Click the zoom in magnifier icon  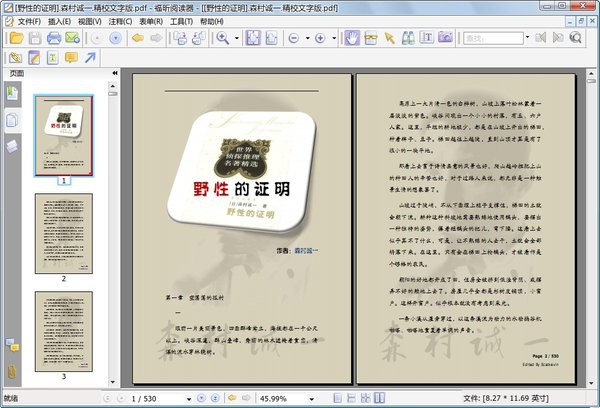pyautogui.click(x=222, y=38)
